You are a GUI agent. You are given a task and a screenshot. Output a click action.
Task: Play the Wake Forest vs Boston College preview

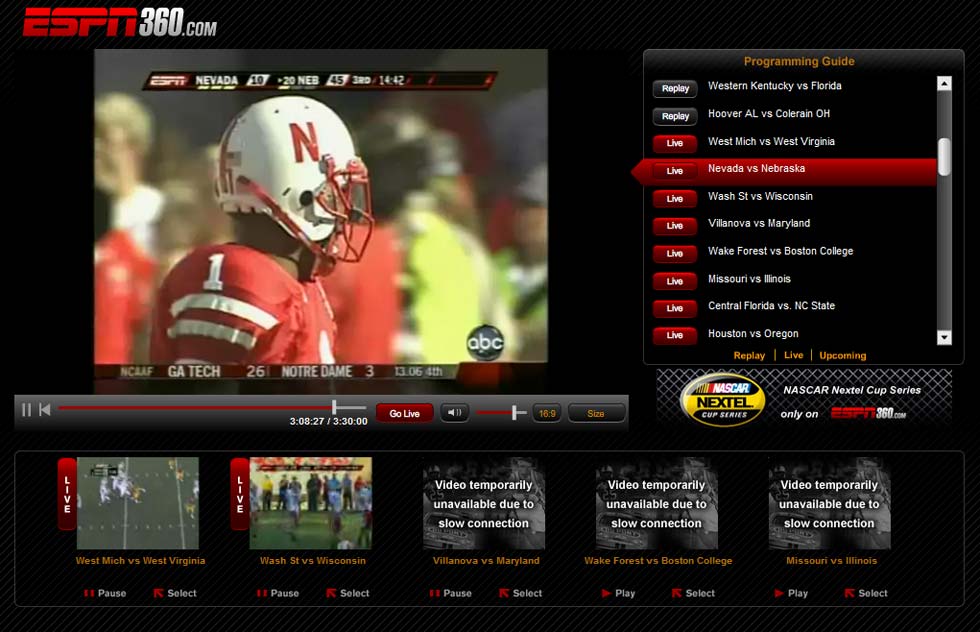pos(619,593)
